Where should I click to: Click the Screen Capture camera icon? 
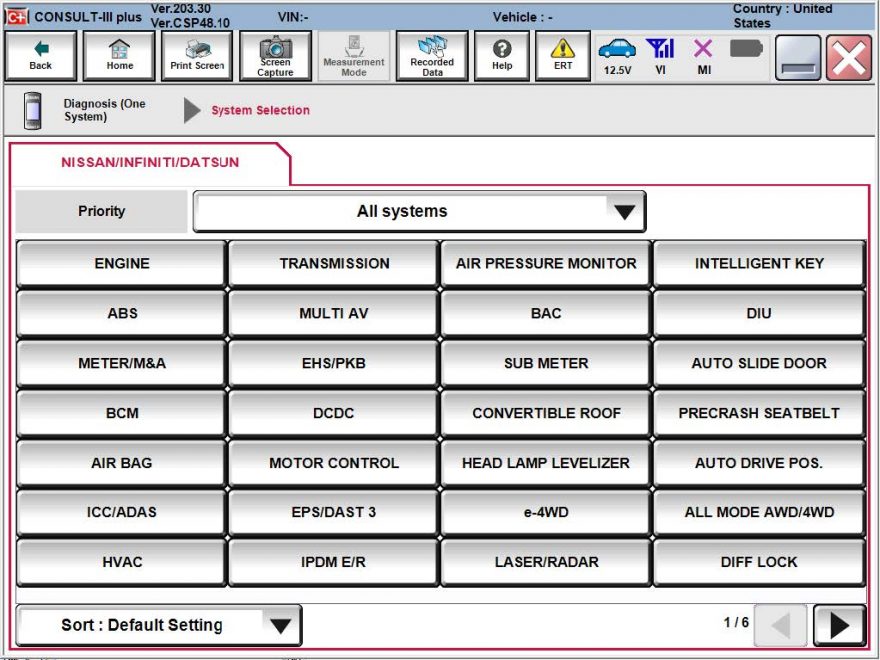(275, 55)
